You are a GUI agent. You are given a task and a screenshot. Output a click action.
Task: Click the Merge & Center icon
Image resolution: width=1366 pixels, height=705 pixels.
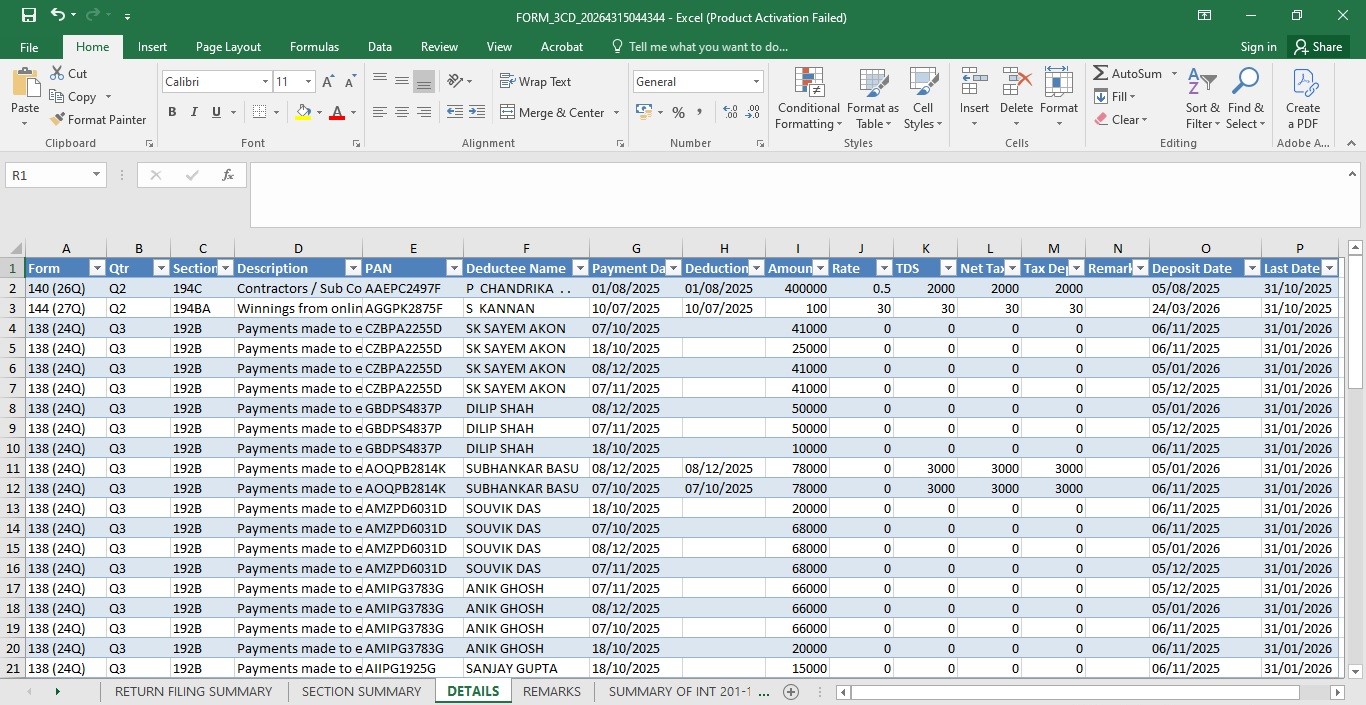click(x=507, y=113)
